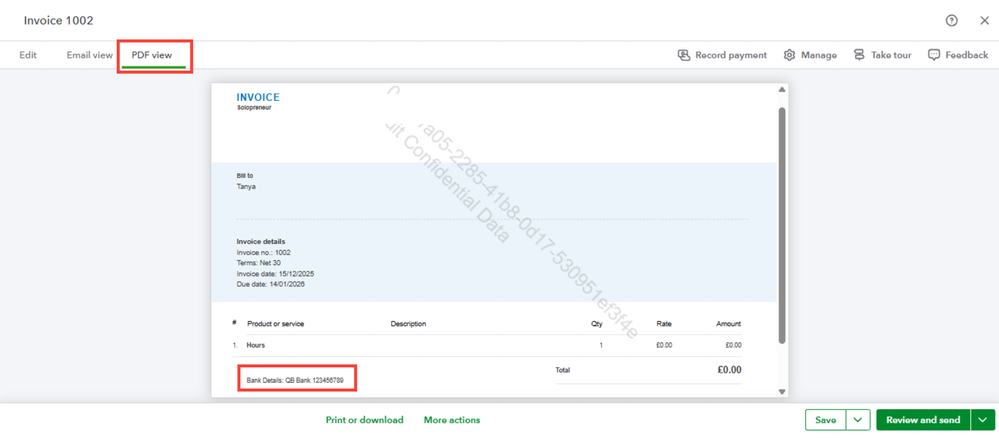The width and height of the screenshot is (999, 438).
Task: Click the Description column header
Action: tap(408, 324)
